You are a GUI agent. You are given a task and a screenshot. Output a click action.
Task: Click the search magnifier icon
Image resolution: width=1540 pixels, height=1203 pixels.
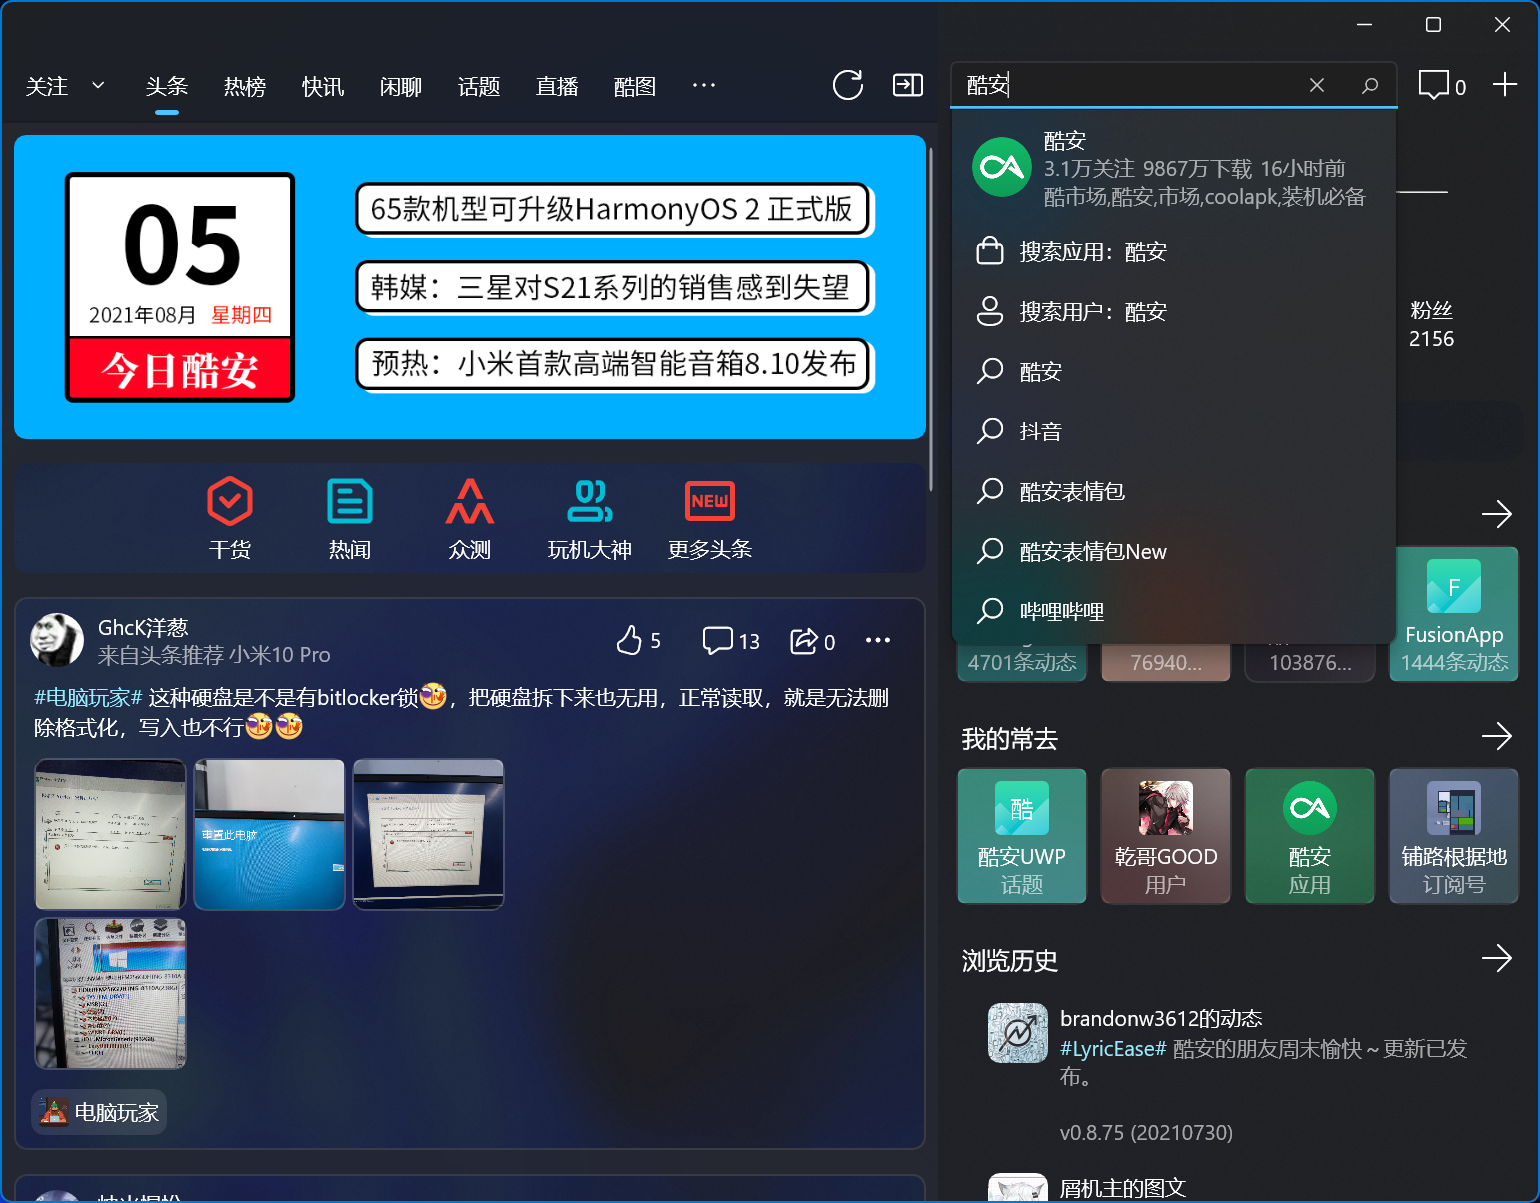[x=1370, y=85]
